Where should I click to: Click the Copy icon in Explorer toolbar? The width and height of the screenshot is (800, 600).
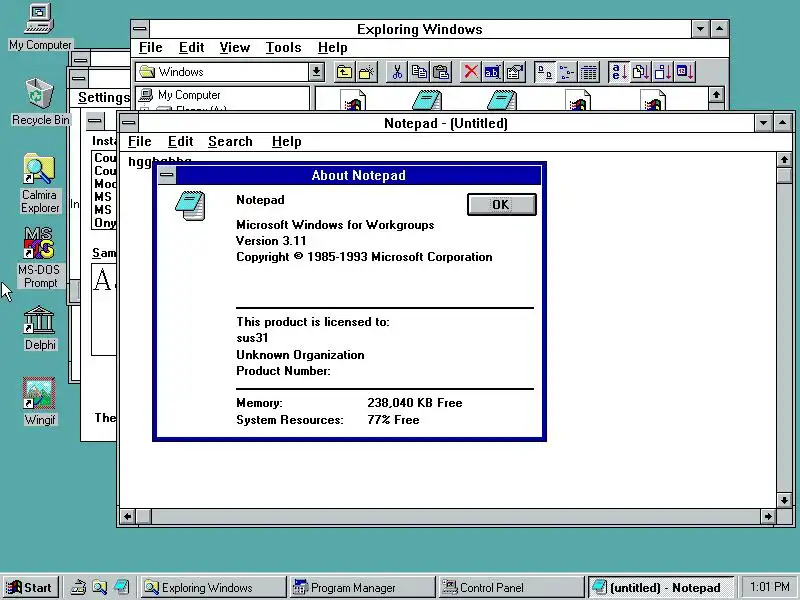419,72
